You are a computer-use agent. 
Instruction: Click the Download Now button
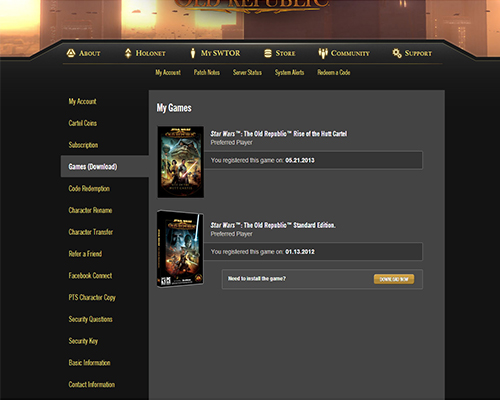point(394,279)
